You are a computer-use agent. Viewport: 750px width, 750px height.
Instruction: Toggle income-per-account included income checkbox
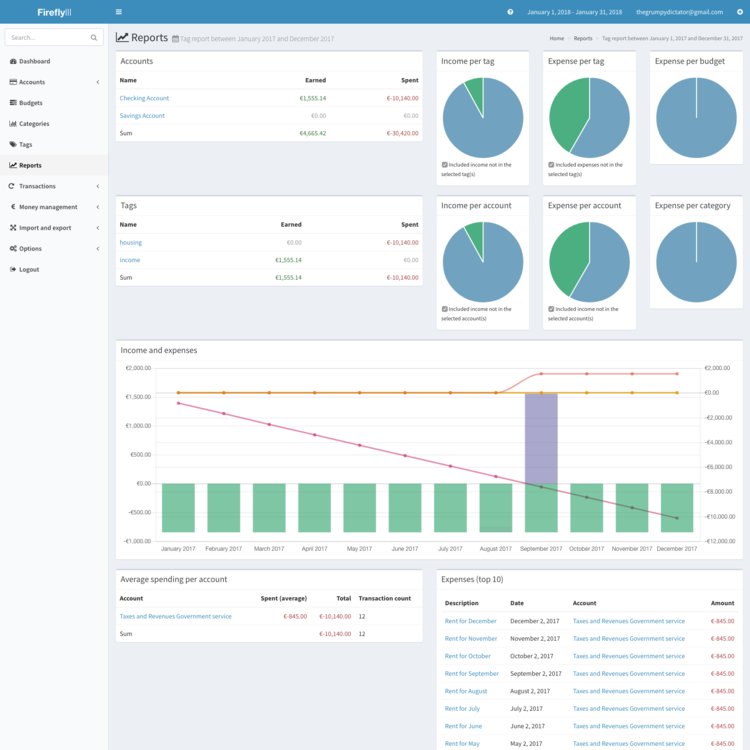pos(445,309)
